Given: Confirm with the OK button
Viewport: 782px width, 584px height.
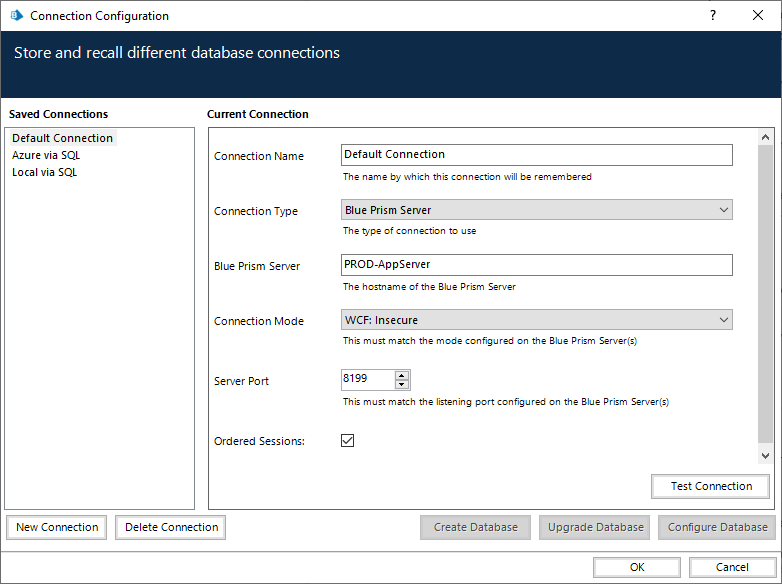Looking at the screenshot, I should (636, 567).
